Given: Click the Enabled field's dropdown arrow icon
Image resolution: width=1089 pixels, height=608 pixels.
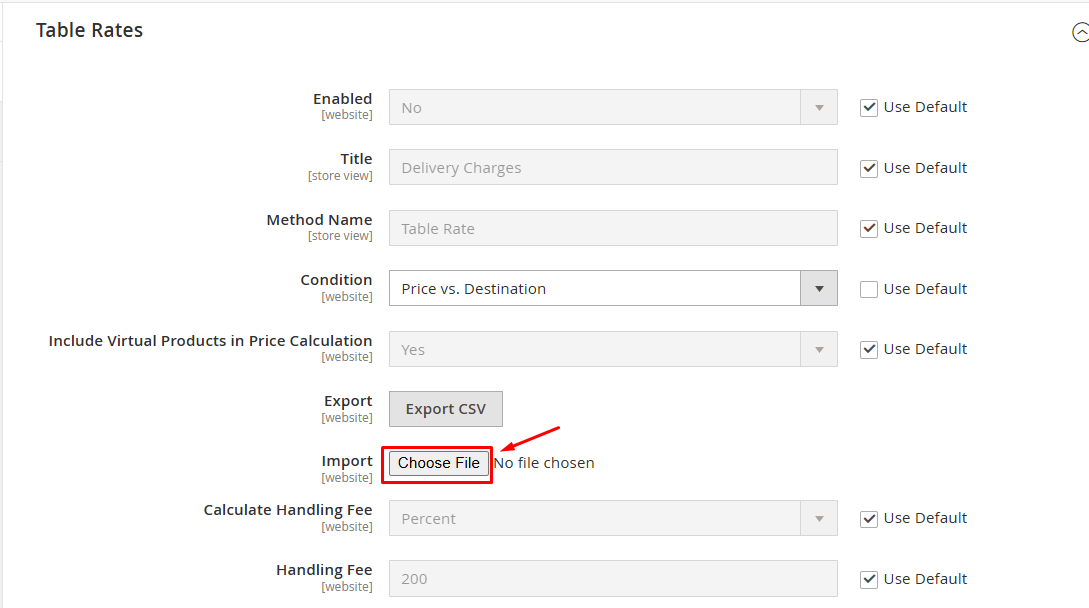Looking at the screenshot, I should 818,107.
